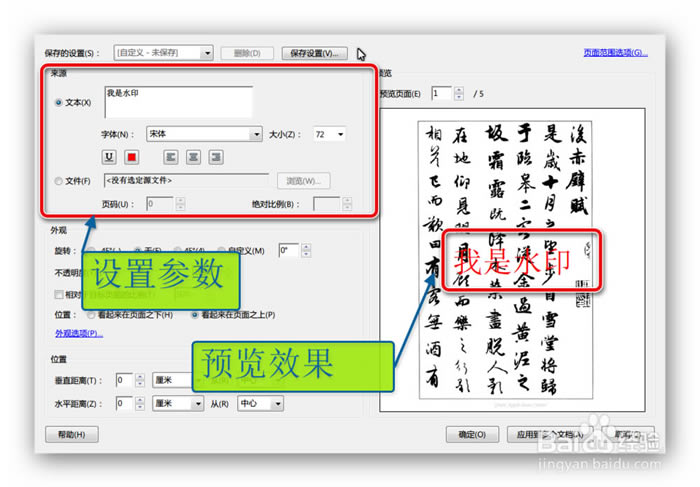The height and width of the screenshot is (487, 700).
Task: Click the watermark text box containing 我是水印
Action: (x=179, y=102)
